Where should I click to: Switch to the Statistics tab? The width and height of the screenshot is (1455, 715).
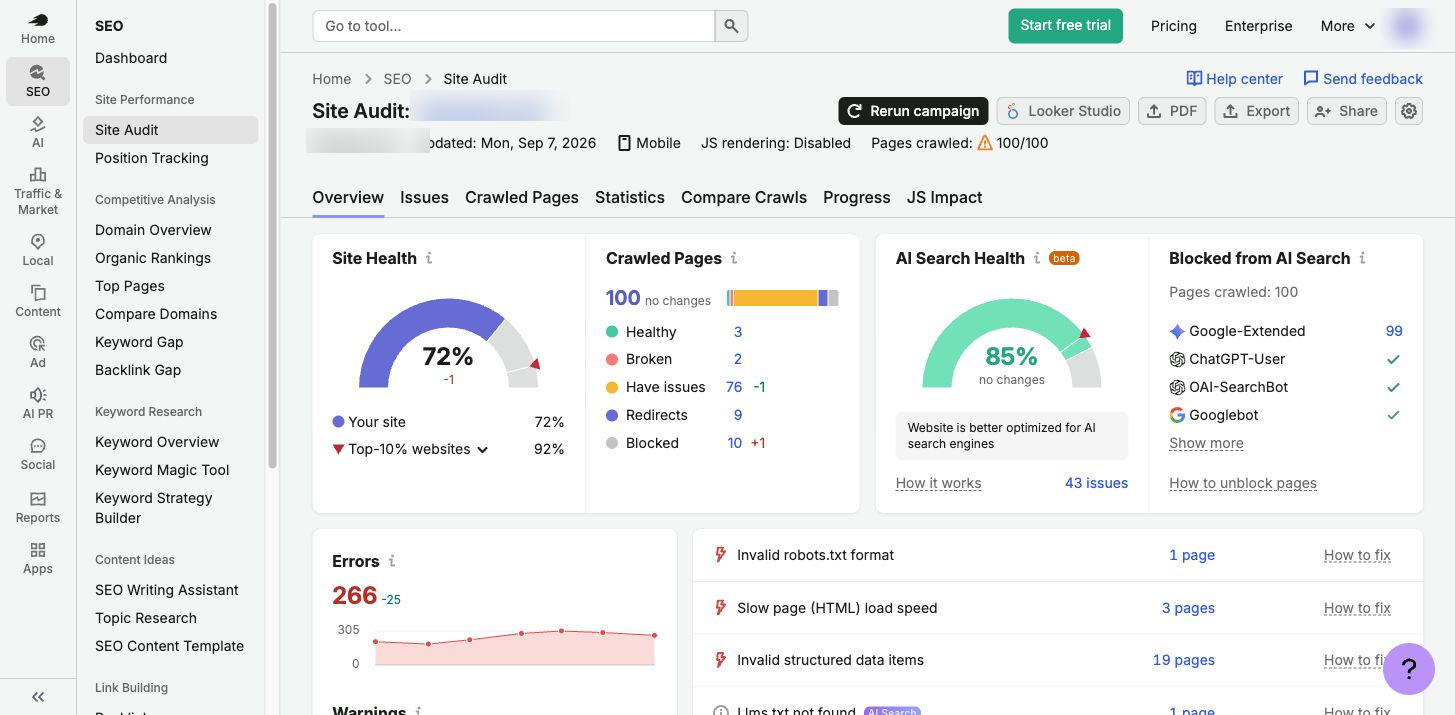630,197
